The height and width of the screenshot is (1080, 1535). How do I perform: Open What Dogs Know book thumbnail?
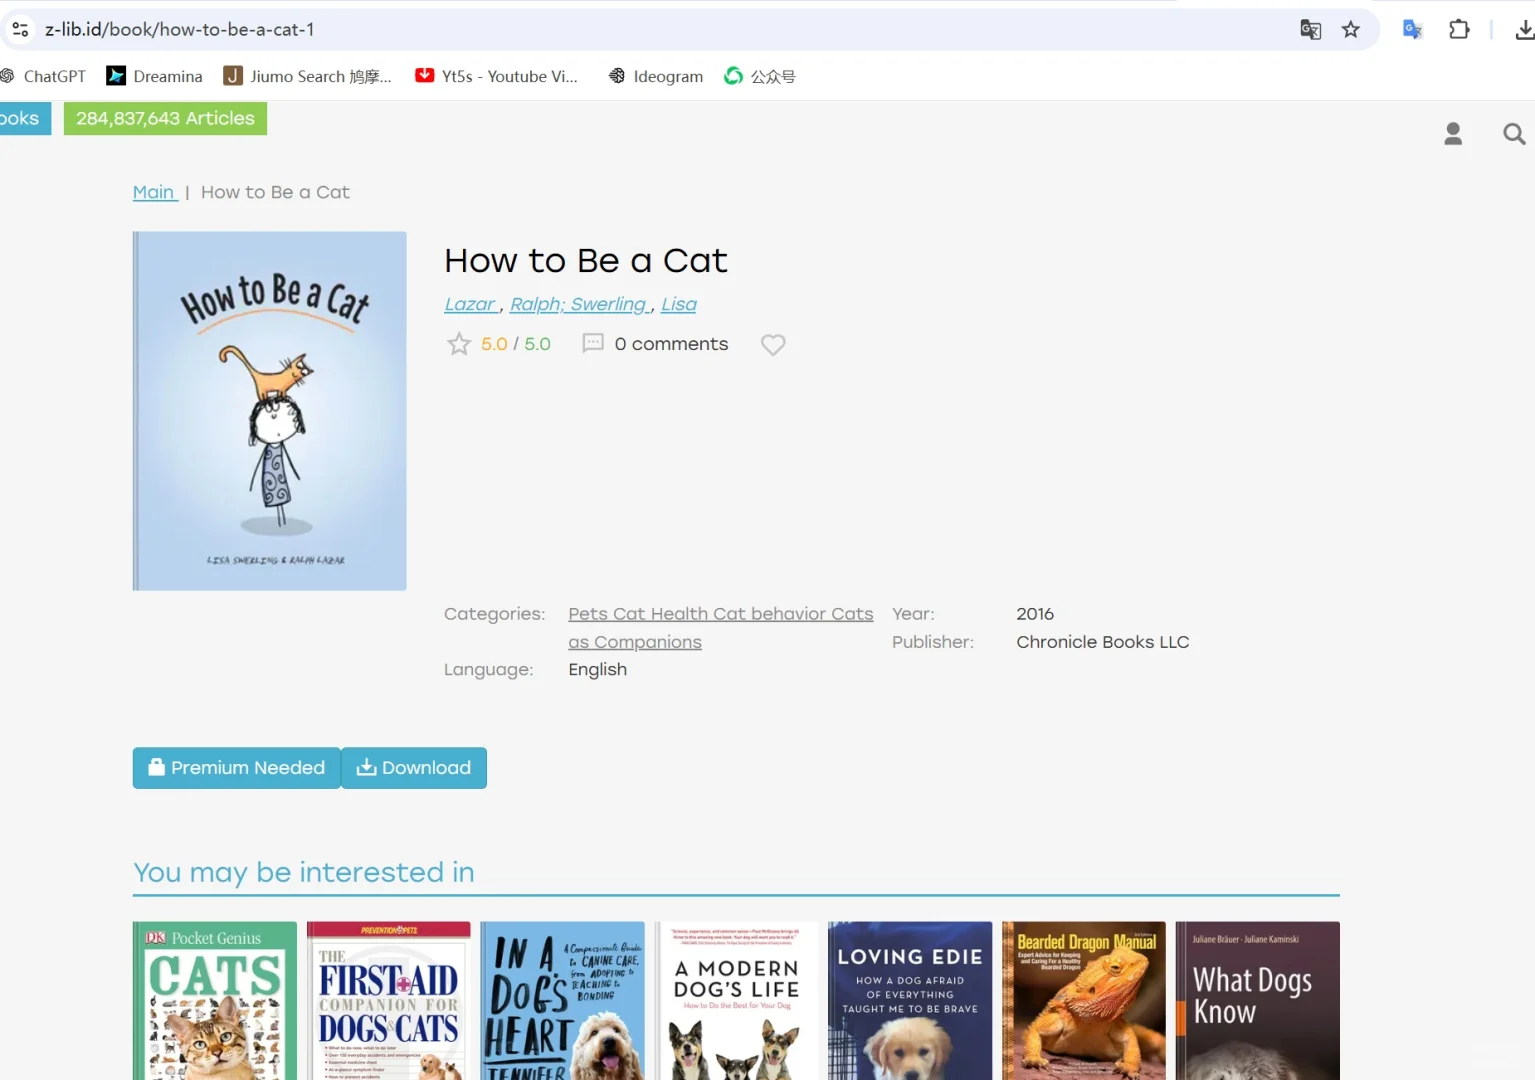1258,1000
